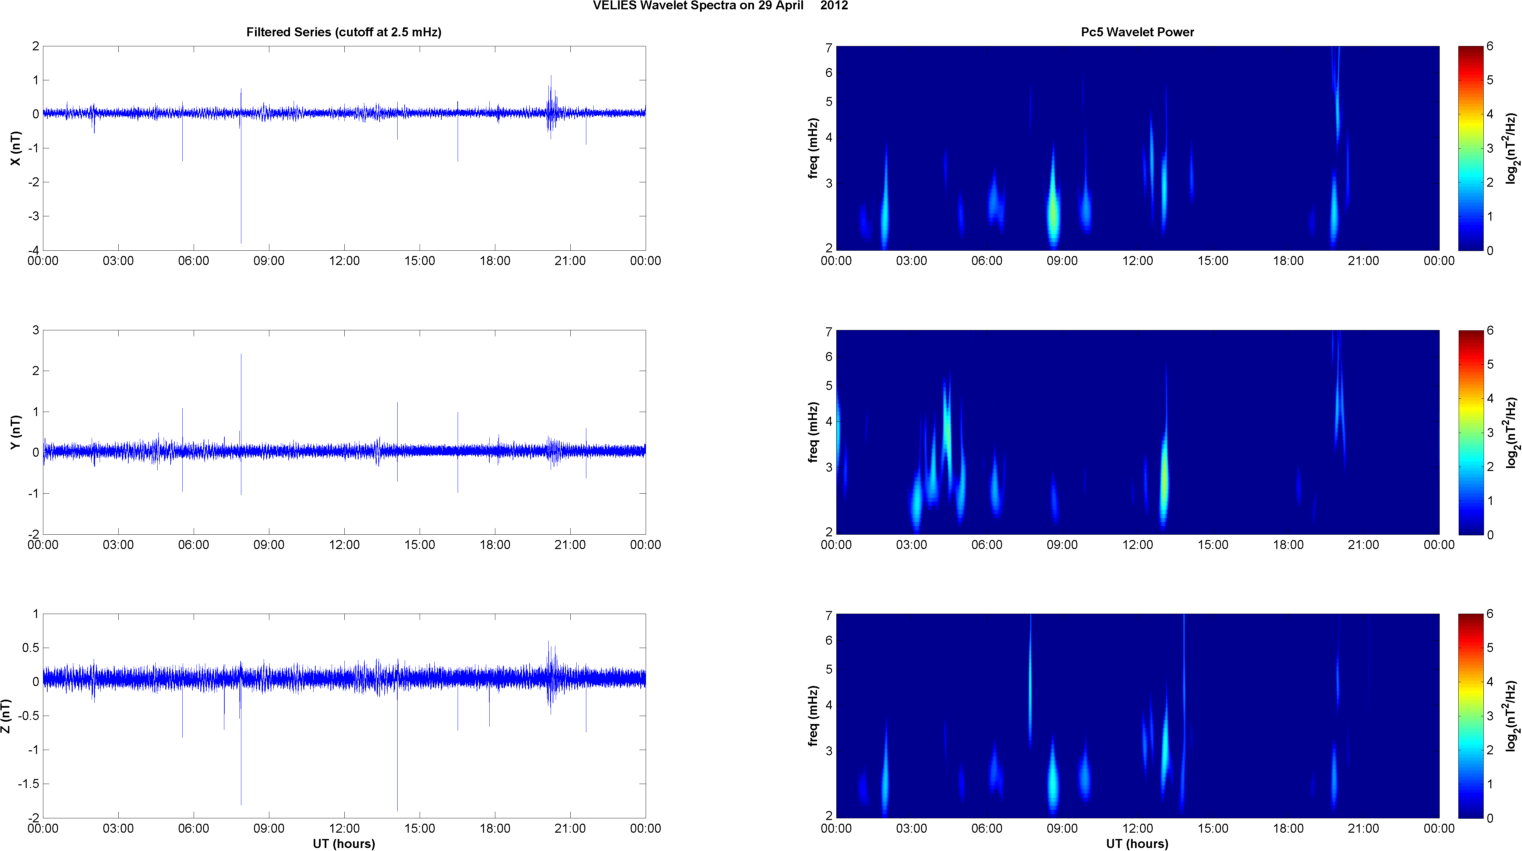Click the '21:00' tick under the Y time series
Viewport: 1522px width, 851px height.
[570, 545]
